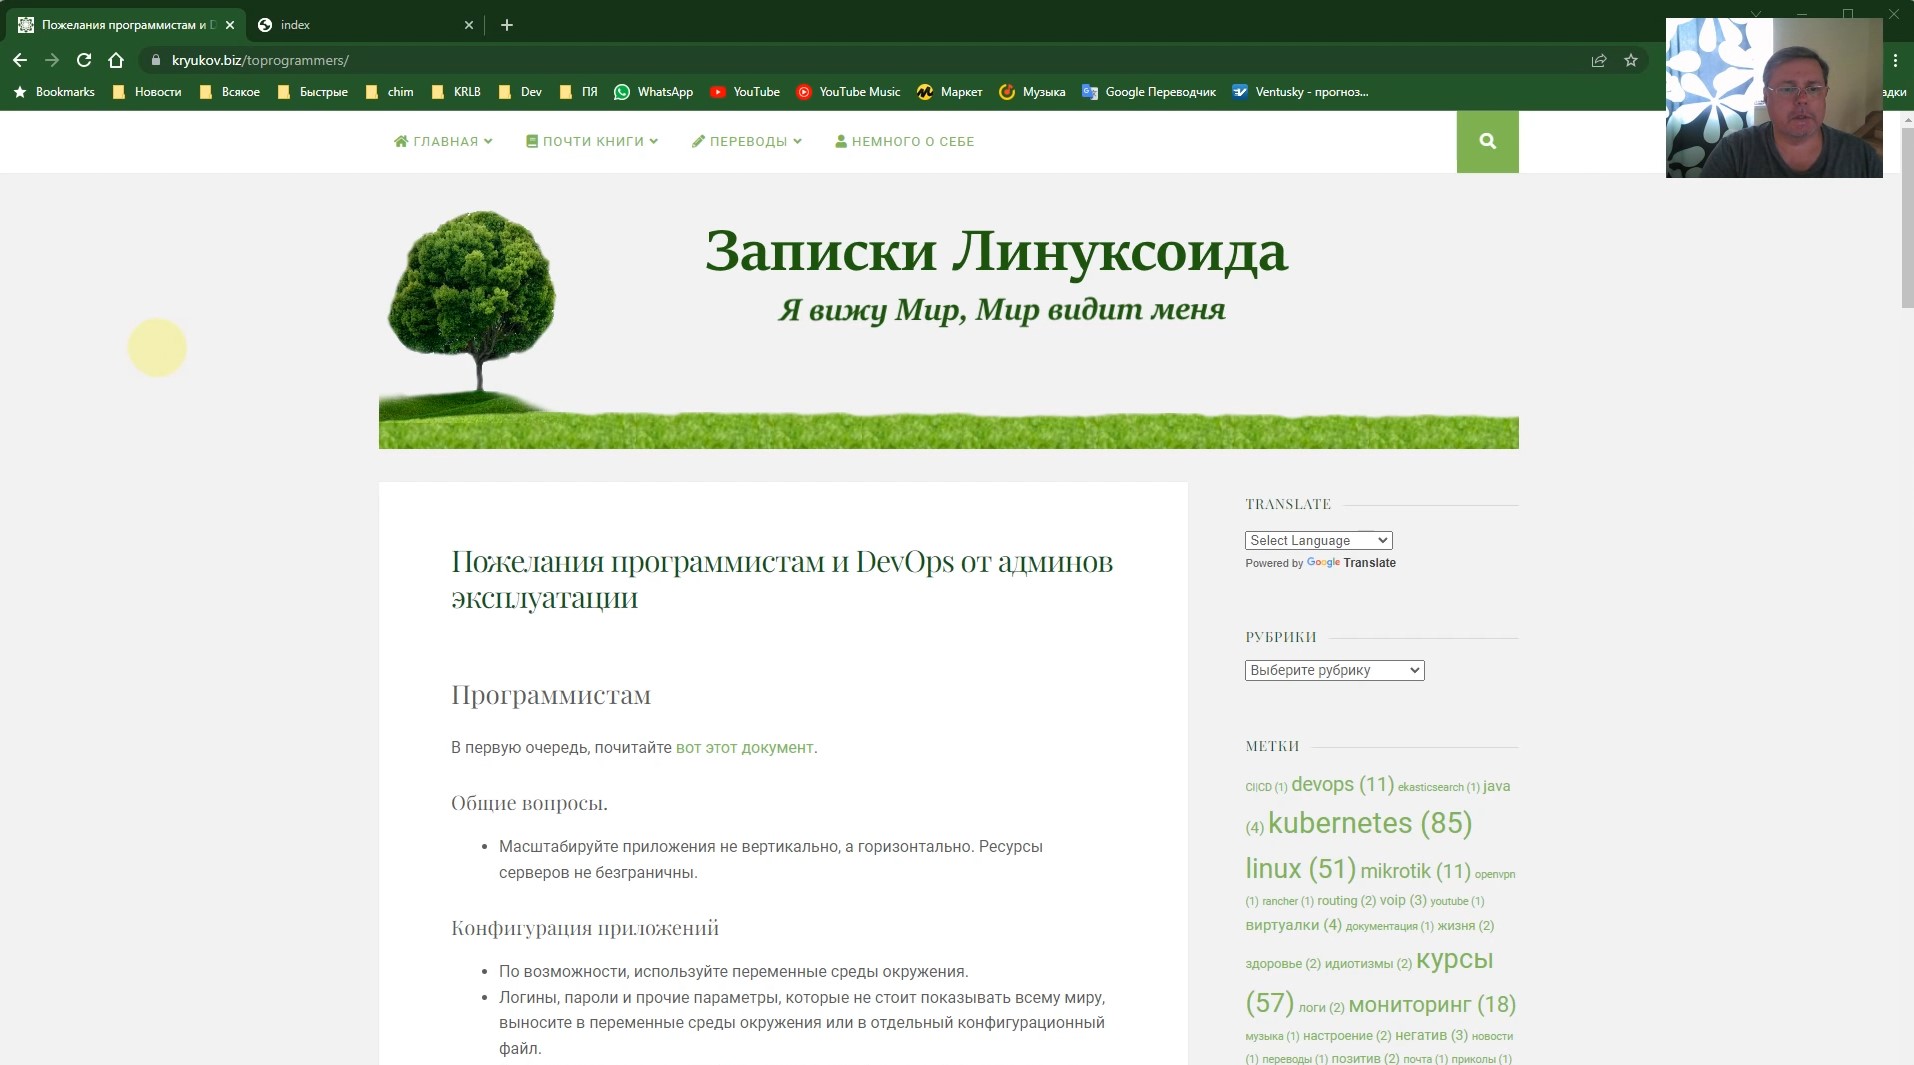1914x1065 pixels.
Task: Open the Select Language dropdown
Action: [x=1319, y=540]
